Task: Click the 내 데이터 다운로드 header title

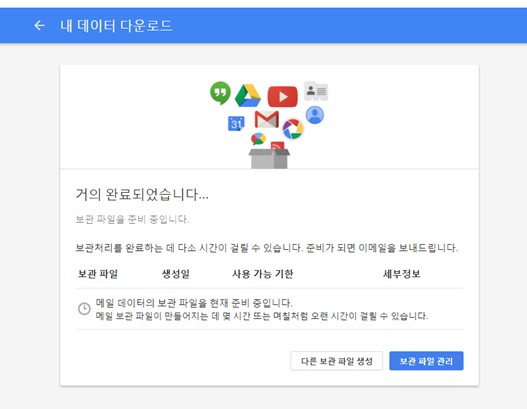Action: click(x=116, y=26)
